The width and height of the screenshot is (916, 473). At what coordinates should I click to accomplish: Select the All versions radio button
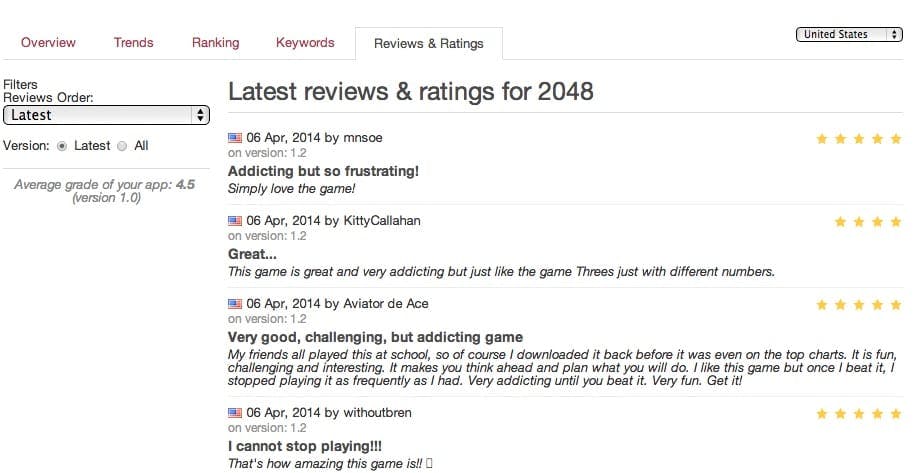tap(122, 146)
